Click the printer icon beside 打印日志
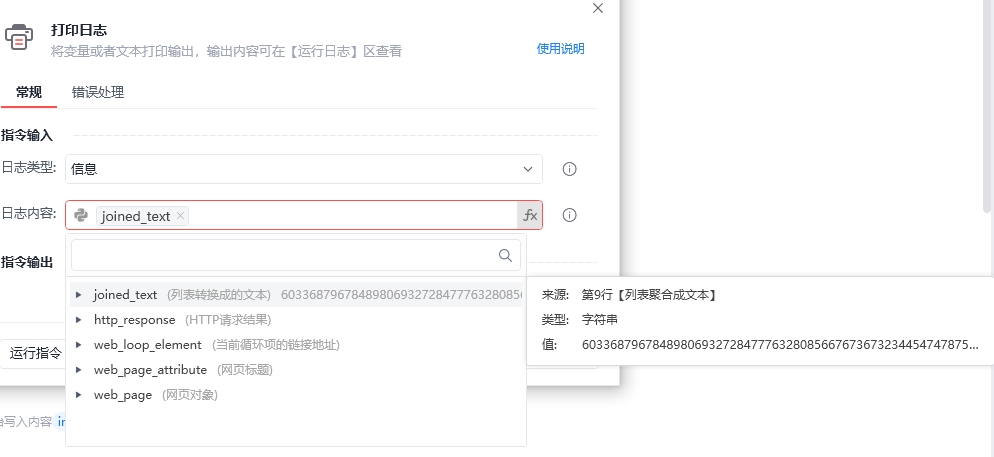This screenshot has width=994, height=457. click(19, 37)
